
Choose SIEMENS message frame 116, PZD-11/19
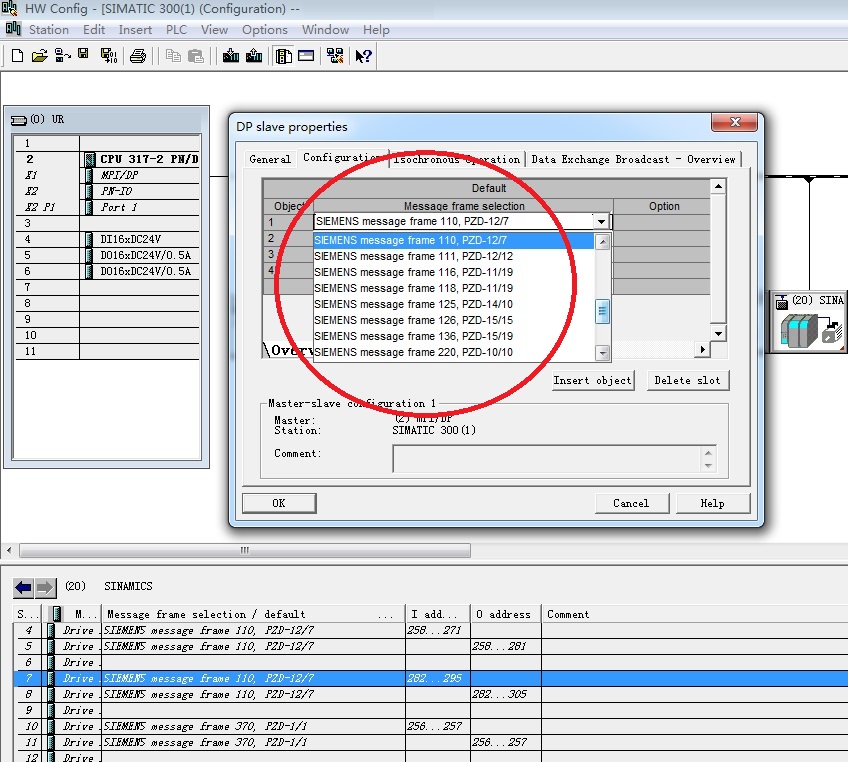(x=453, y=273)
